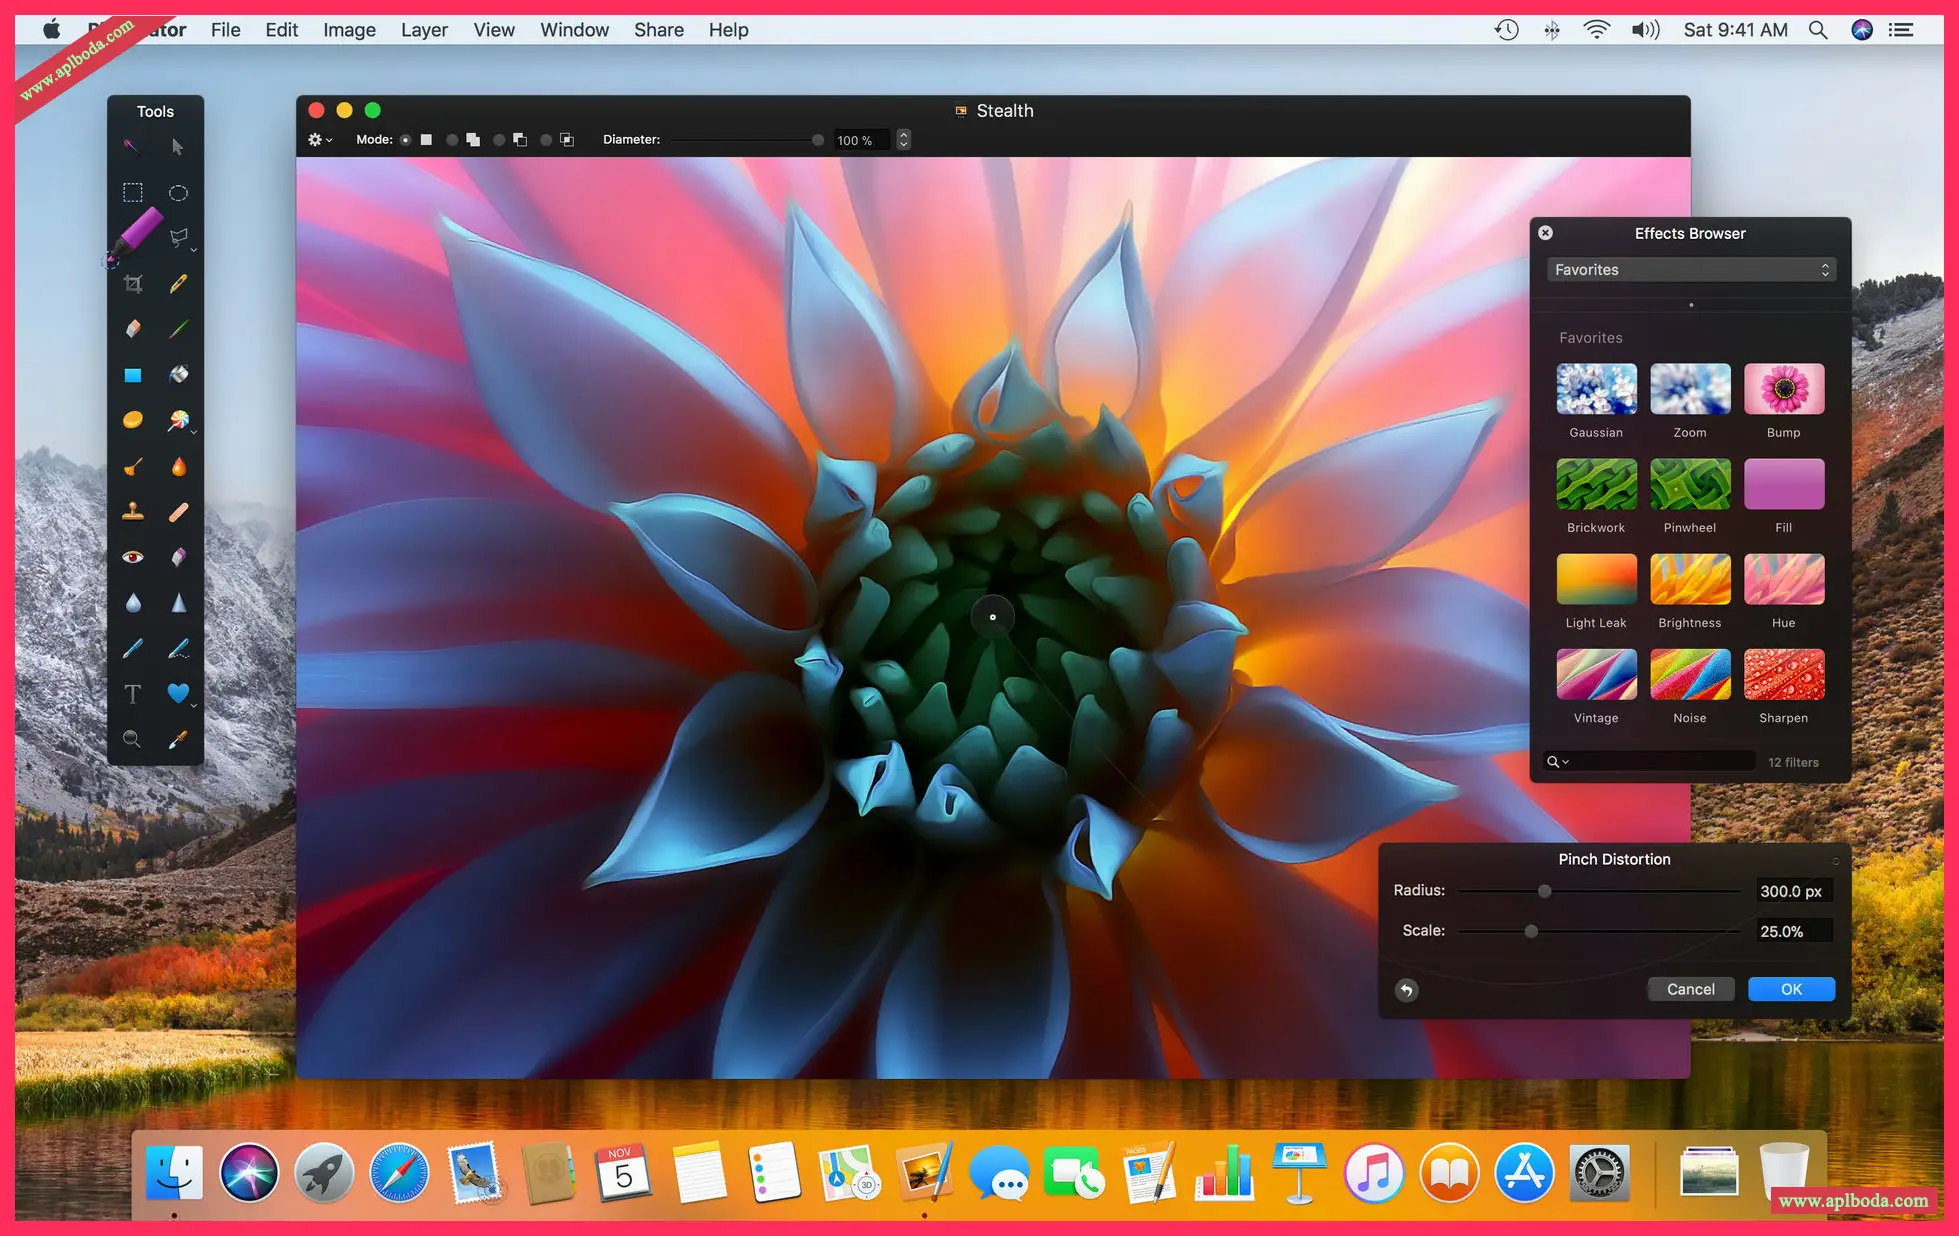
Task: Select the Crop tool
Action: point(133,284)
